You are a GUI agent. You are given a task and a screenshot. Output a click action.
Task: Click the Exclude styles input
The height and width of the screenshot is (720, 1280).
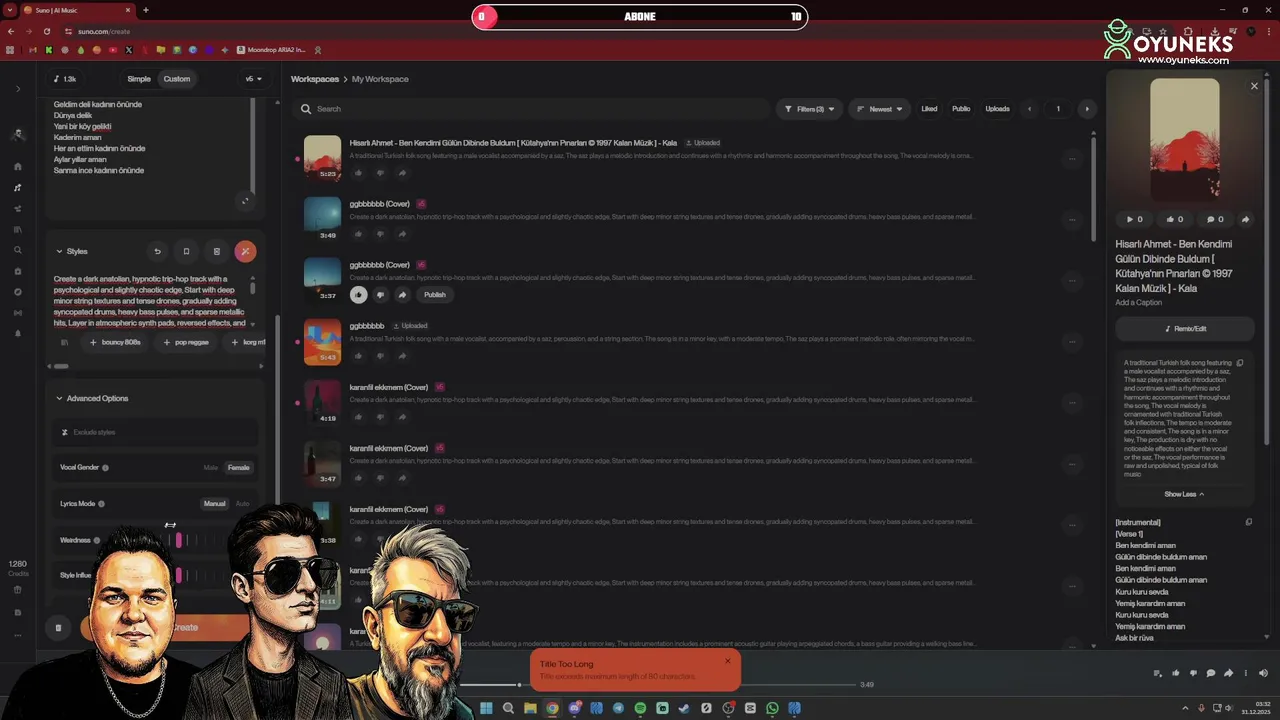155,432
